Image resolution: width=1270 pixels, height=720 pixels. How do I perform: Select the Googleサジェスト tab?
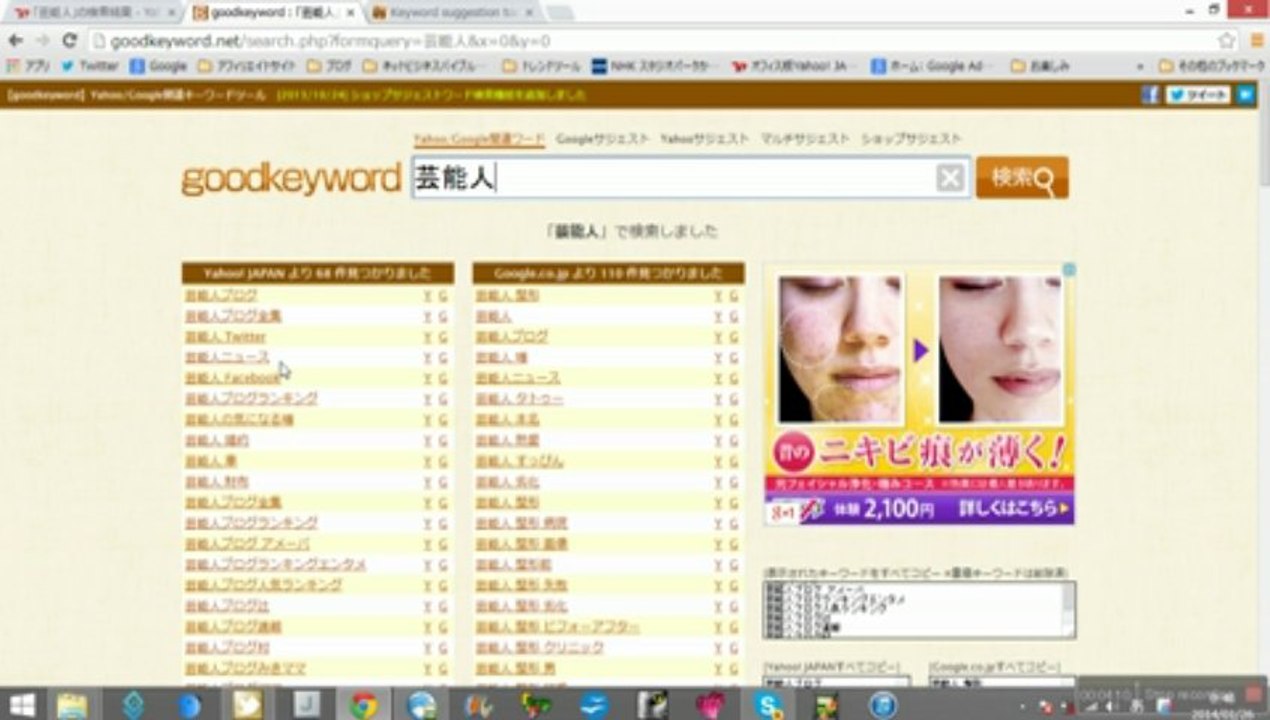(602, 139)
